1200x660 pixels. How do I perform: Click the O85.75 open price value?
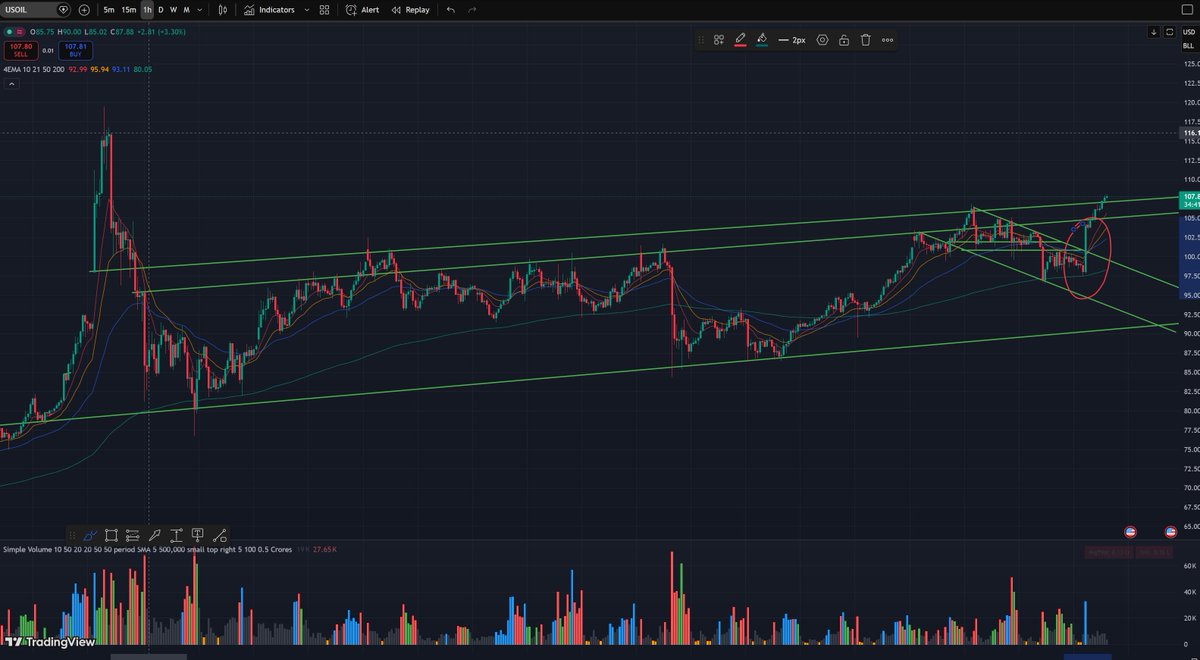(44, 32)
